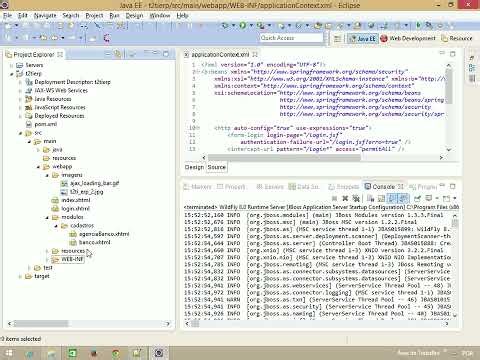Toggle Show Console on standard out
Screen dimensions: 480x360
392,199
